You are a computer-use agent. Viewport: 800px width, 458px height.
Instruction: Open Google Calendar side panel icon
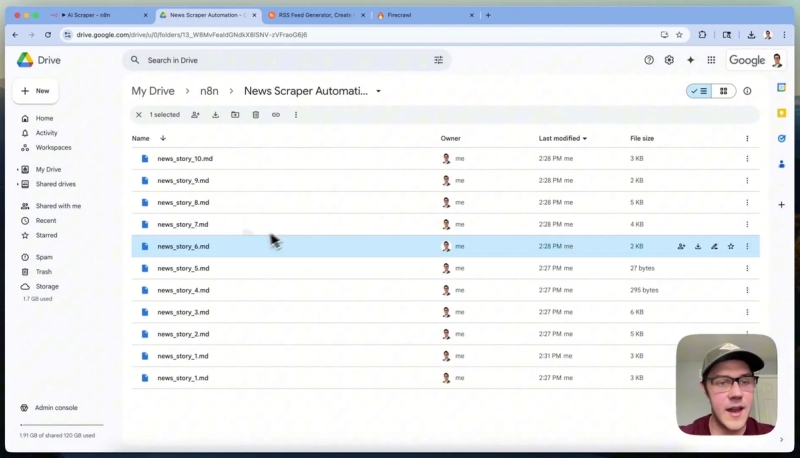tap(781, 88)
